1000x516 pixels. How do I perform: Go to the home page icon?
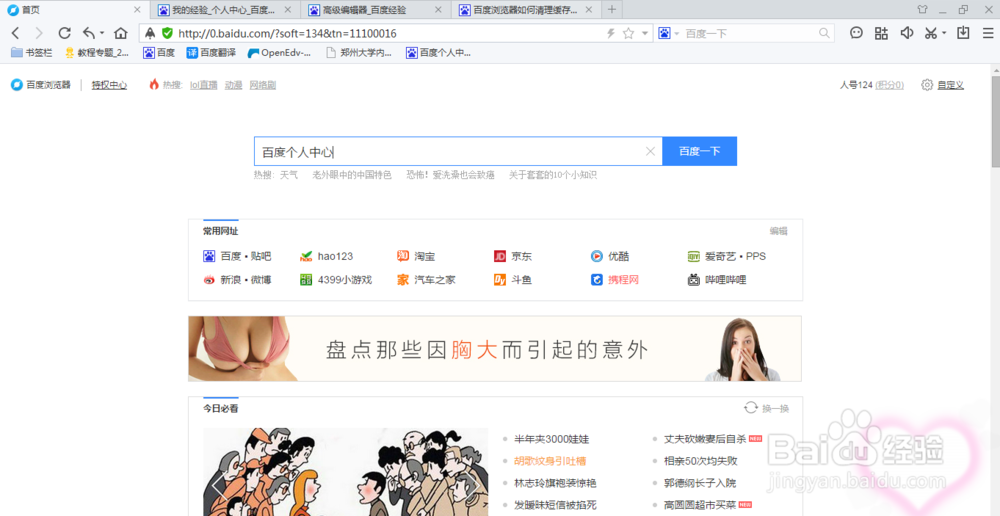[x=121, y=33]
